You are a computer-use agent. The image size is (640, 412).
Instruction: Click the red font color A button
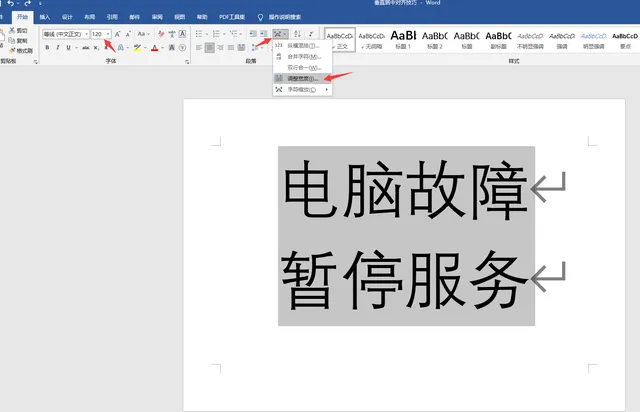pyautogui.click(x=155, y=48)
